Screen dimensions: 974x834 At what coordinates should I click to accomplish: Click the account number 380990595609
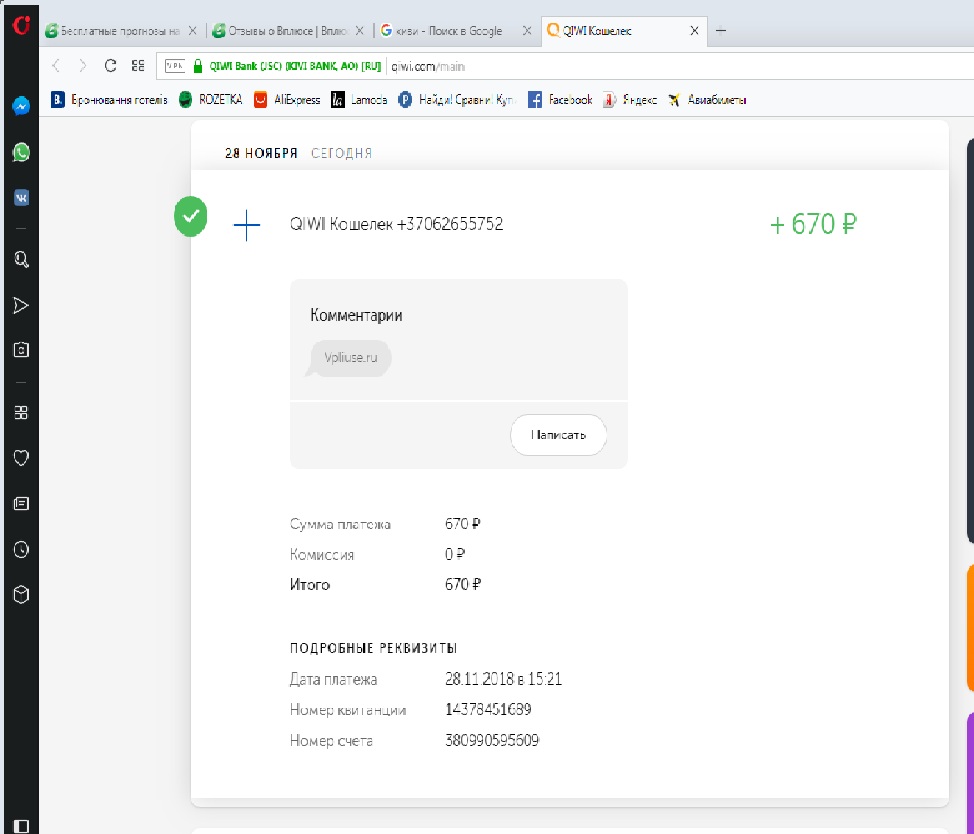tap(492, 740)
